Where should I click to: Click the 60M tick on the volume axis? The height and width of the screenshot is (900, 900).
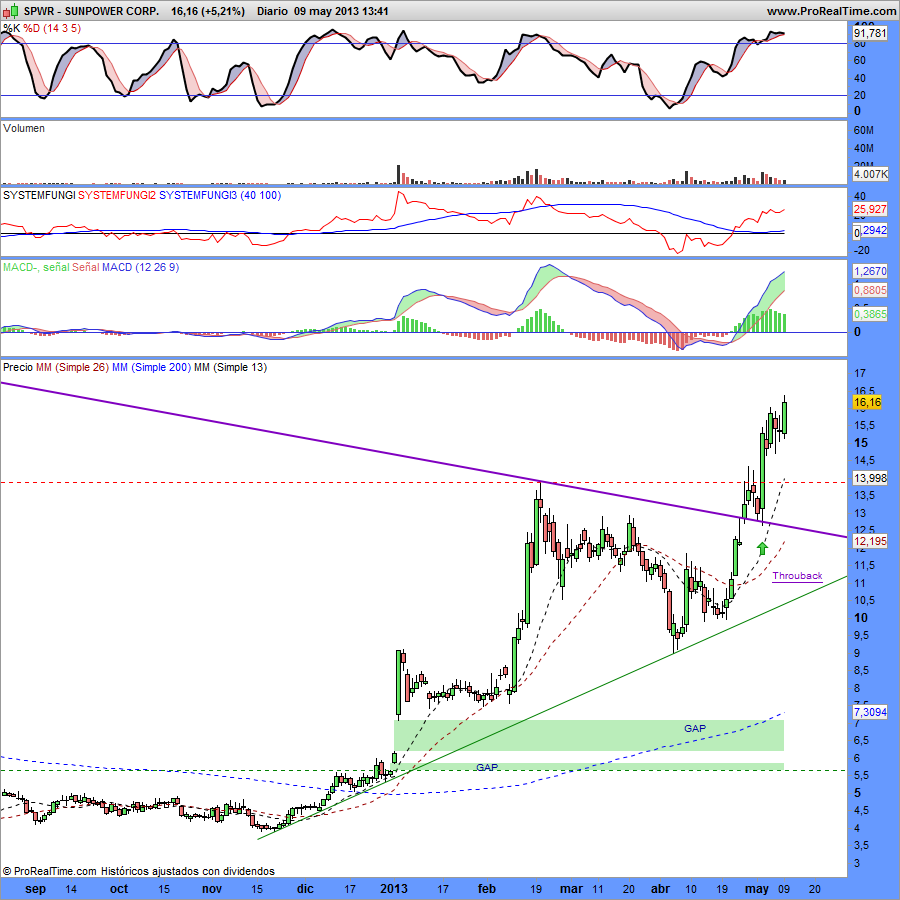[x=863, y=130]
